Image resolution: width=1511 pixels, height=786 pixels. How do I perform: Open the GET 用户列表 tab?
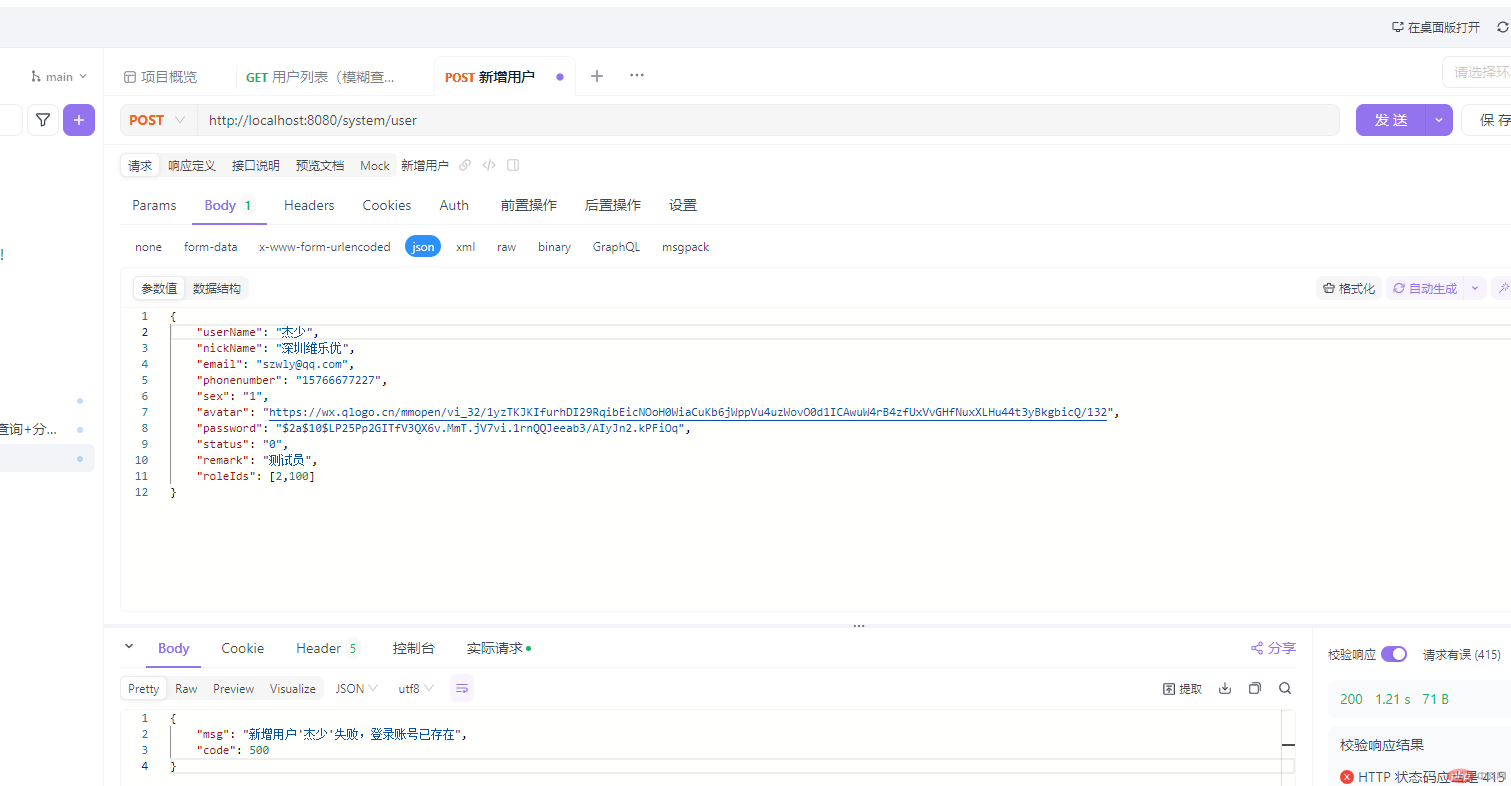tap(321, 77)
